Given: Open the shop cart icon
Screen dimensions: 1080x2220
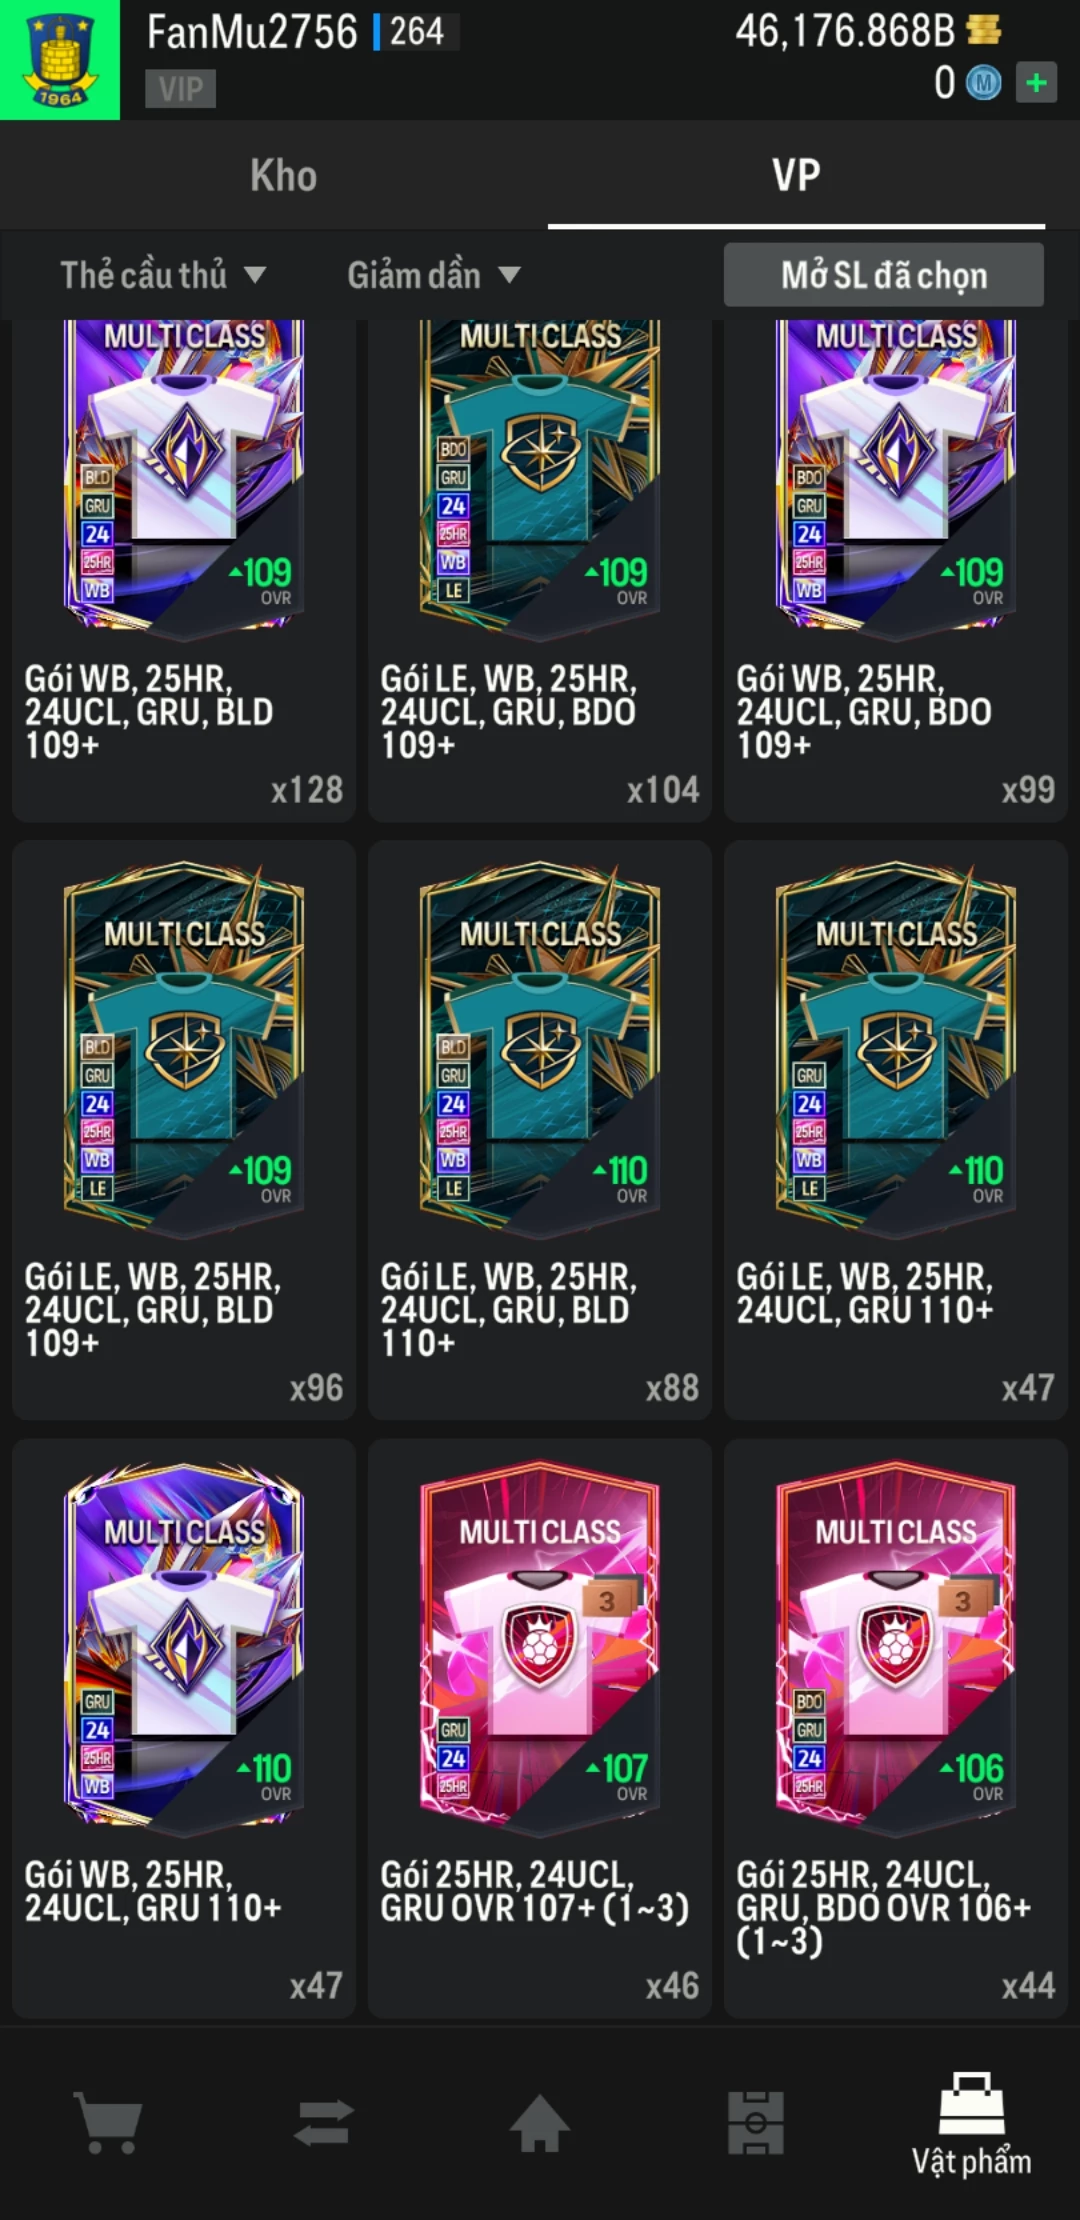Looking at the screenshot, I should click(108, 2123).
